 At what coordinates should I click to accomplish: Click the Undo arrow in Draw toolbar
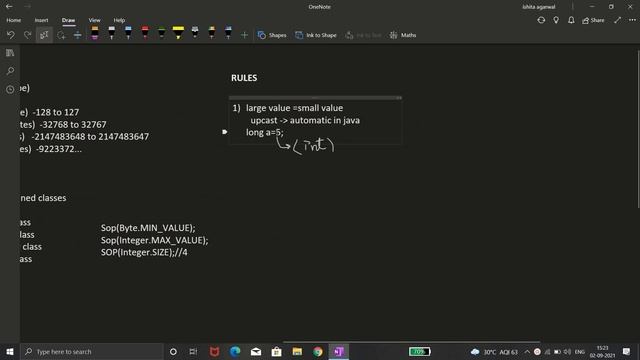11,35
